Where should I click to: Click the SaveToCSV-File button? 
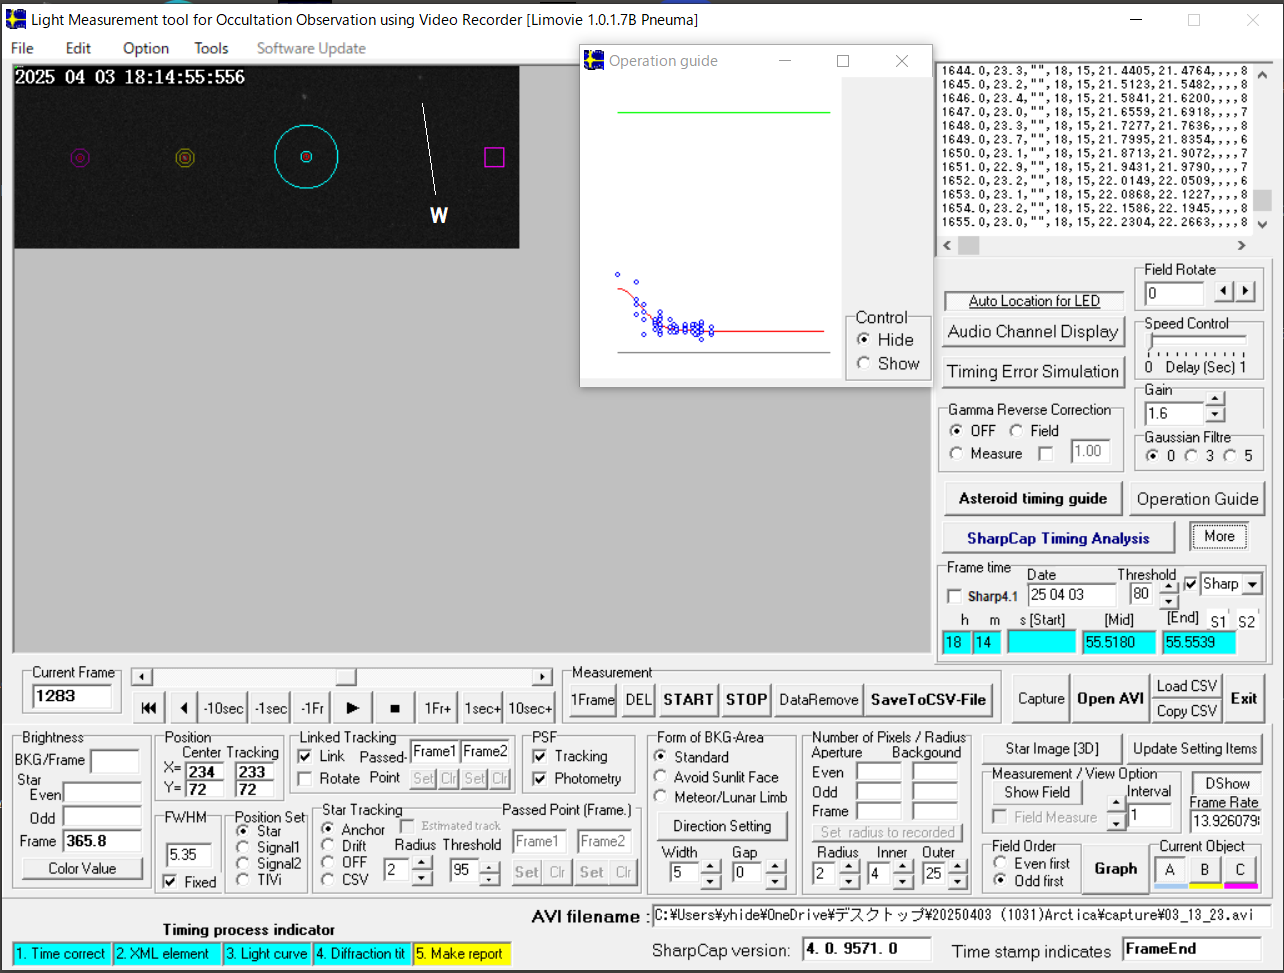pos(929,699)
